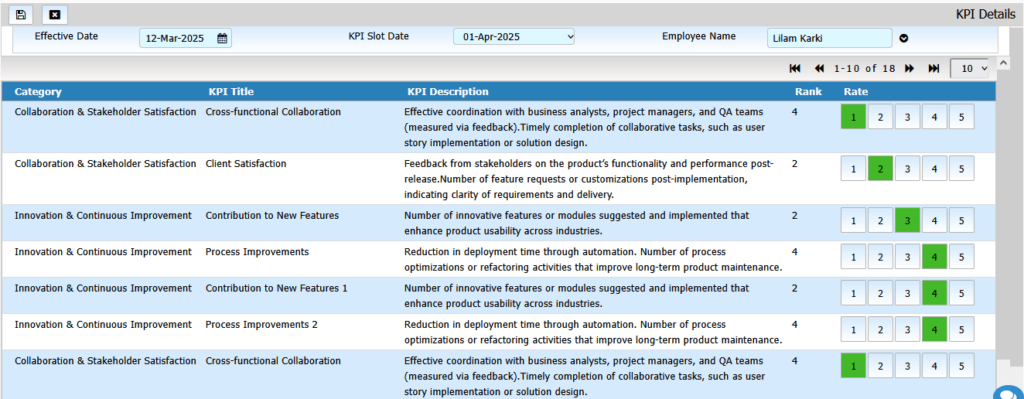Rate Contribution to New Features 1 as 3
This screenshot has width=1024, height=399.
pyautogui.click(x=907, y=293)
